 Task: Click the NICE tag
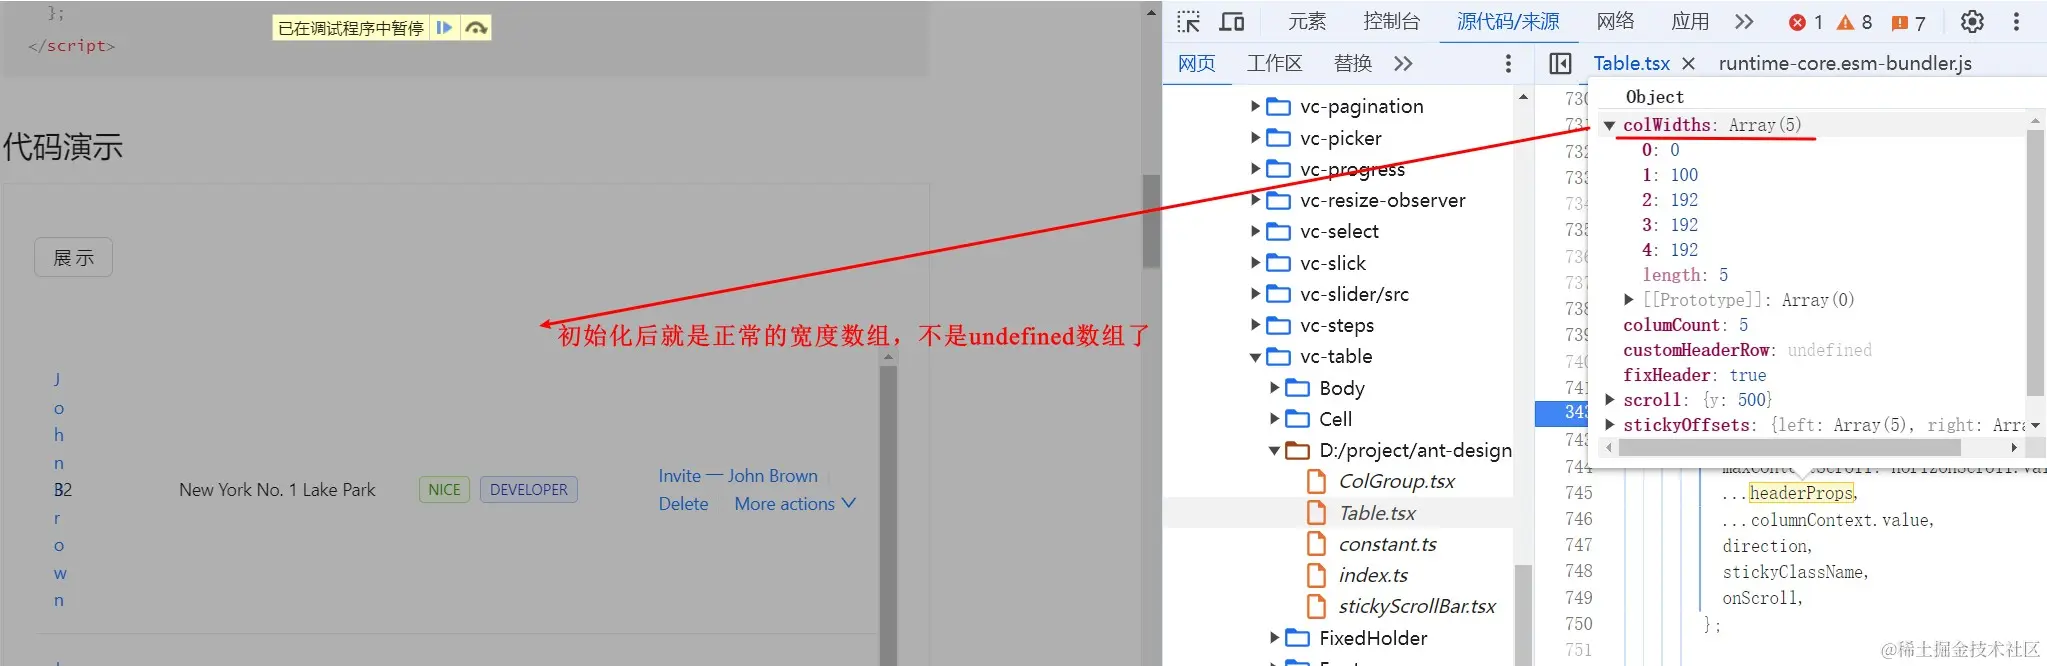coord(444,490)
